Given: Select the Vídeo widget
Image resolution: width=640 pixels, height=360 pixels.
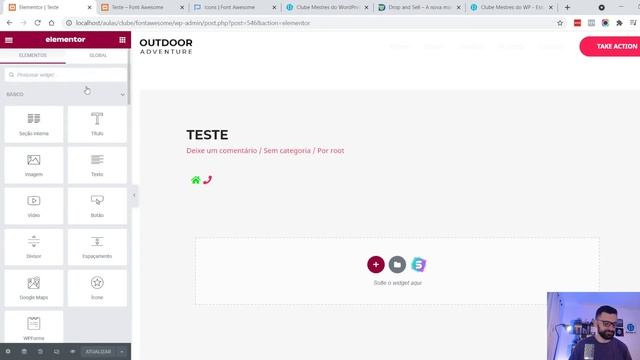Looking at the screenshot, I should (34, 206).
